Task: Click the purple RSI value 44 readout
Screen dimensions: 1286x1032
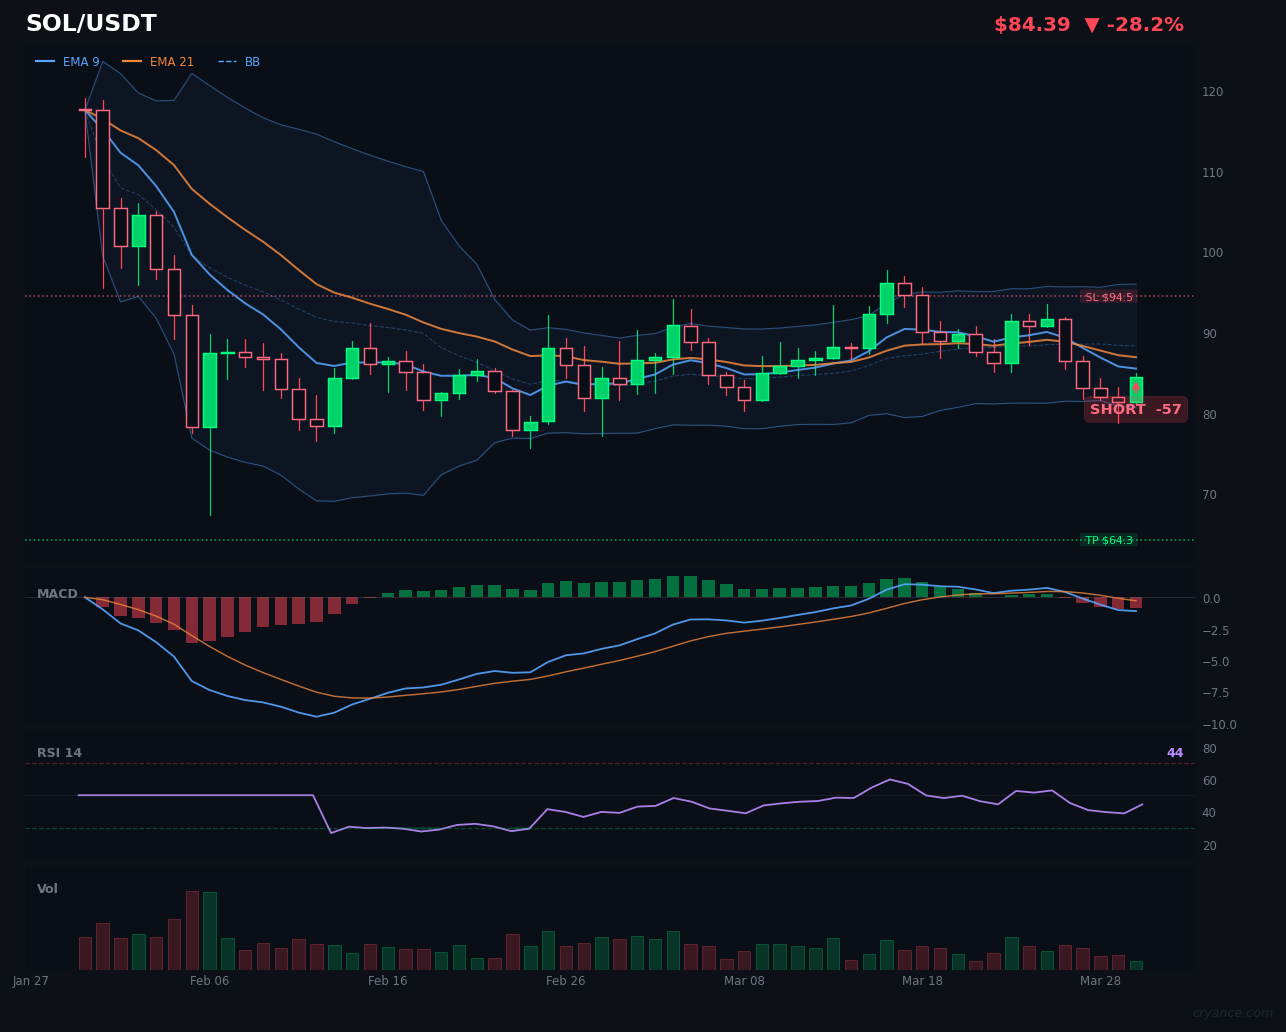Action: (x=1175, y=752)
